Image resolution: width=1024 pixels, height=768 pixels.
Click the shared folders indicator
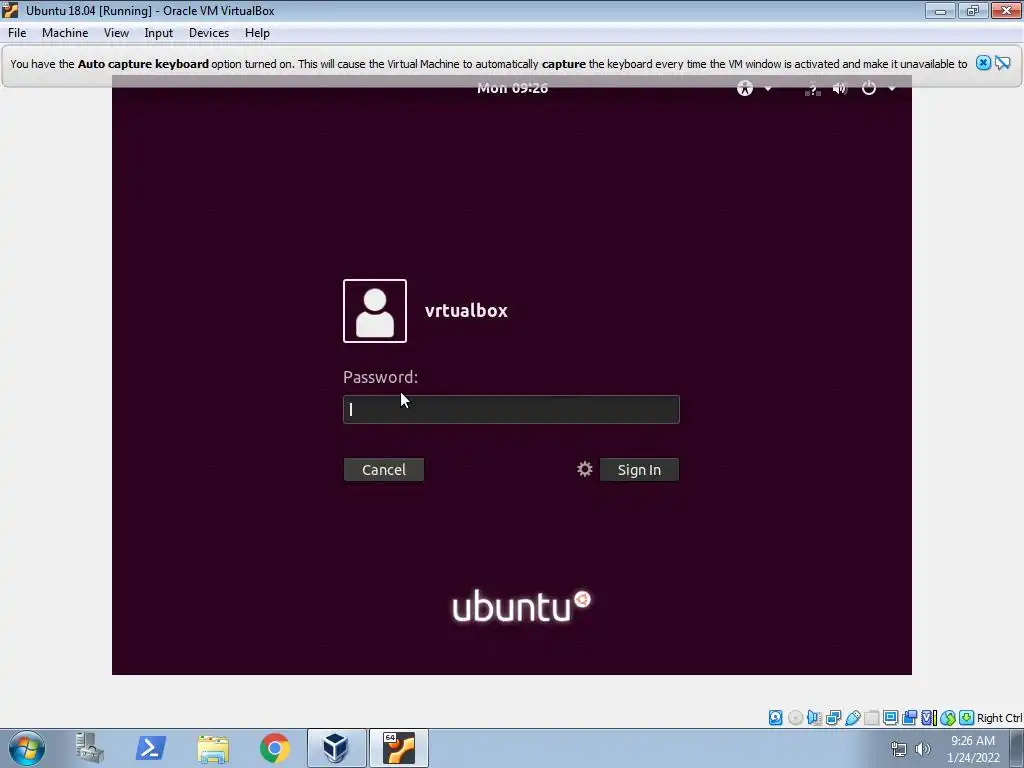pyautogui.click(x=871, y=718)
